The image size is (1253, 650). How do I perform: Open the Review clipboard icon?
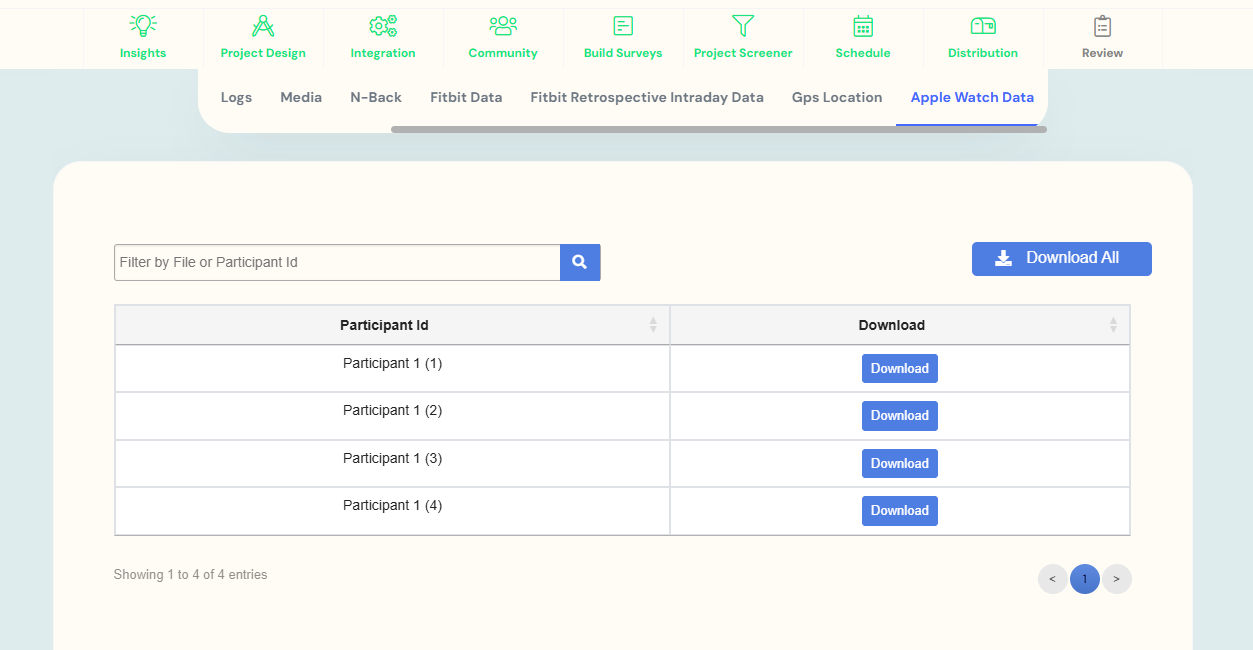(x=1103, y=26)
